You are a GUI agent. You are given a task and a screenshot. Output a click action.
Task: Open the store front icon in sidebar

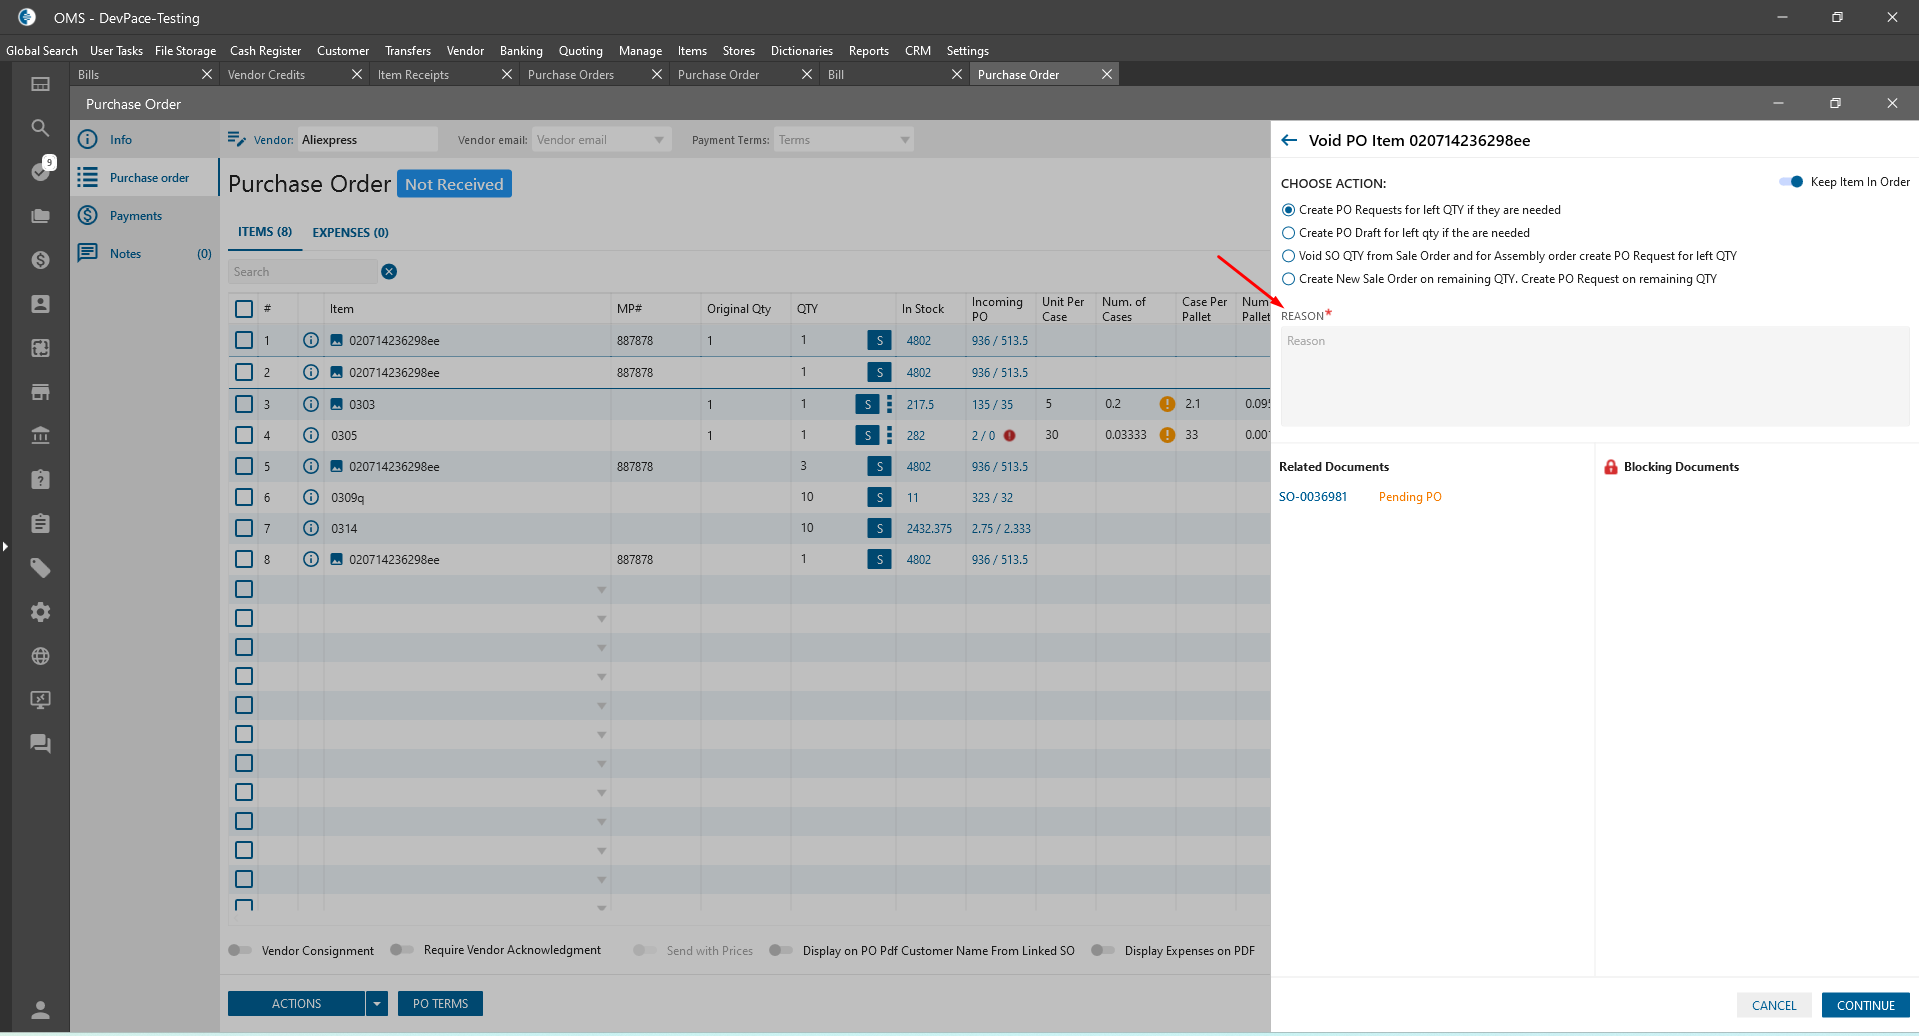click(x=40, y=392)
